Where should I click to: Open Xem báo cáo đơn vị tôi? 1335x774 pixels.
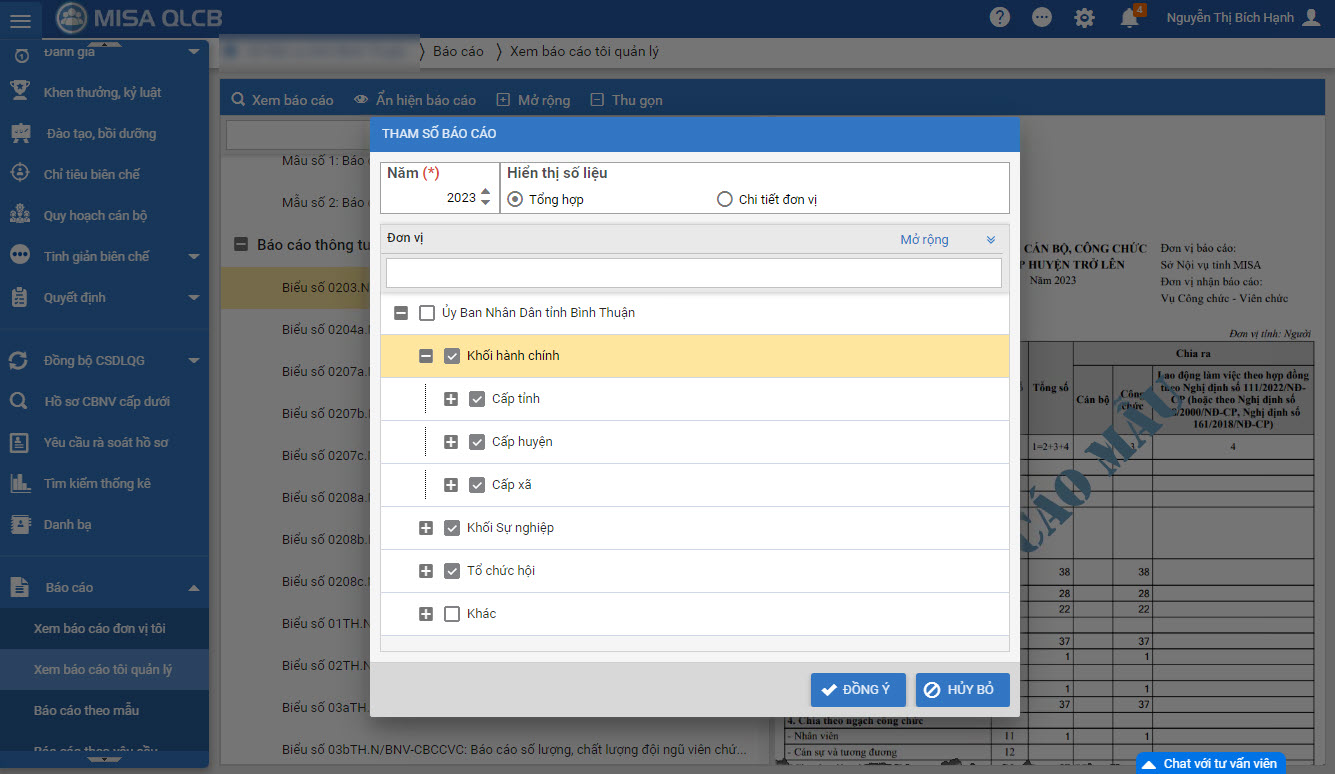[x=99, y=628]
